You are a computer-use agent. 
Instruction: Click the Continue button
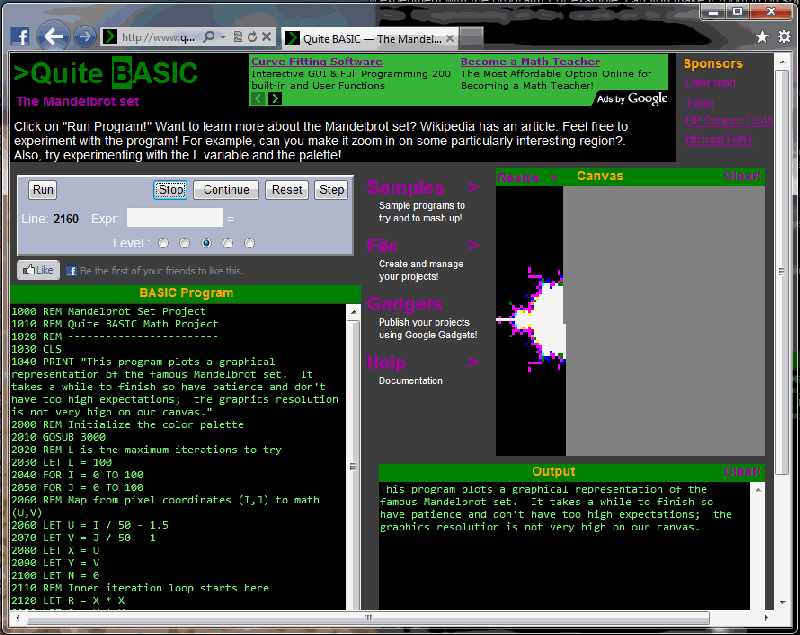coord(226,190)
